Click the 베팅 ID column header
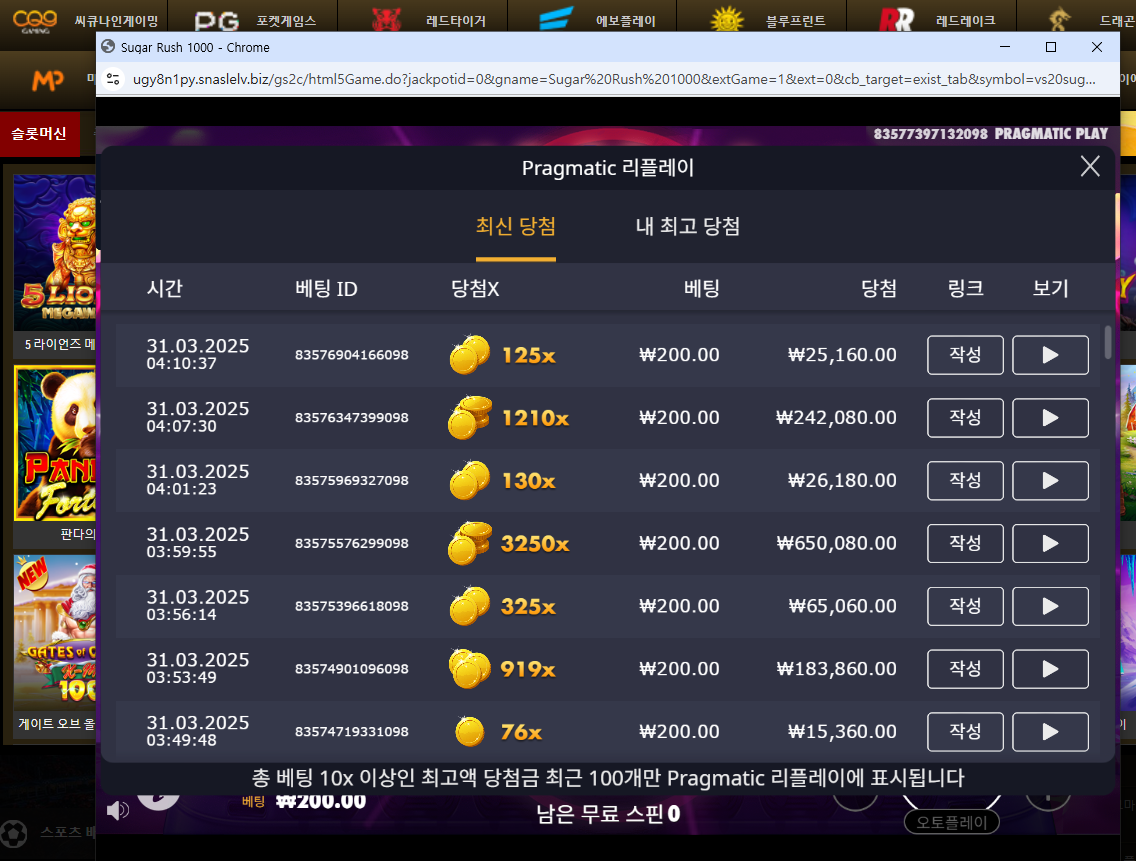Screen dimensions: 1136x861 tap(326, 288)
